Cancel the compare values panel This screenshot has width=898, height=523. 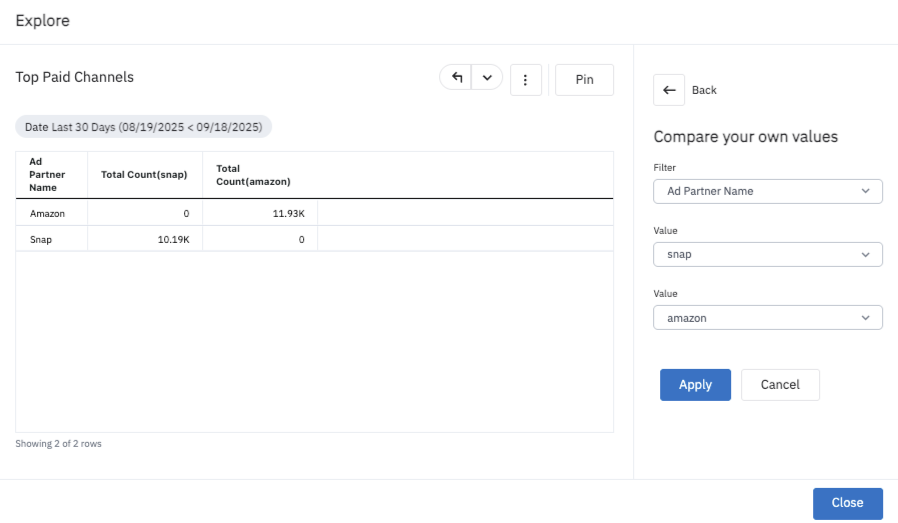780,385
